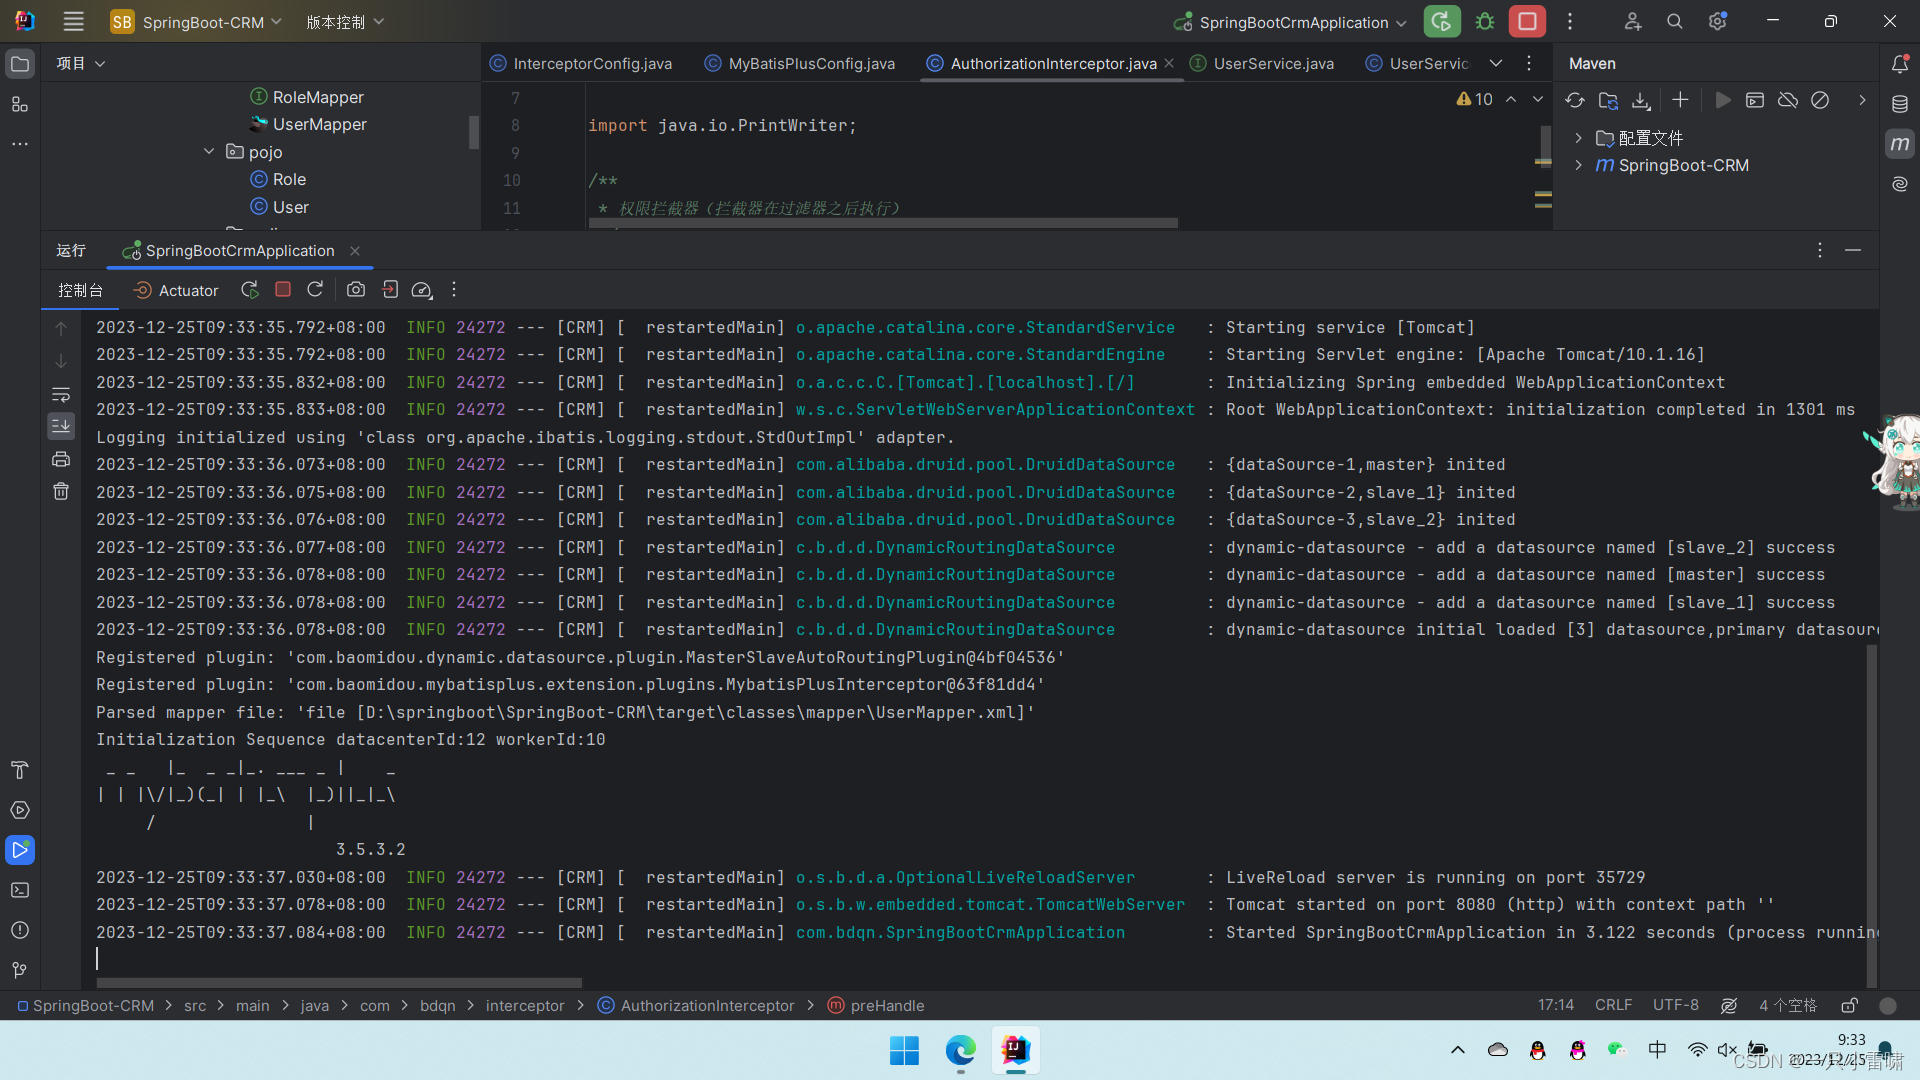Click the clear console trash icon
The image size is (1920, 1080).
(61, 491)
